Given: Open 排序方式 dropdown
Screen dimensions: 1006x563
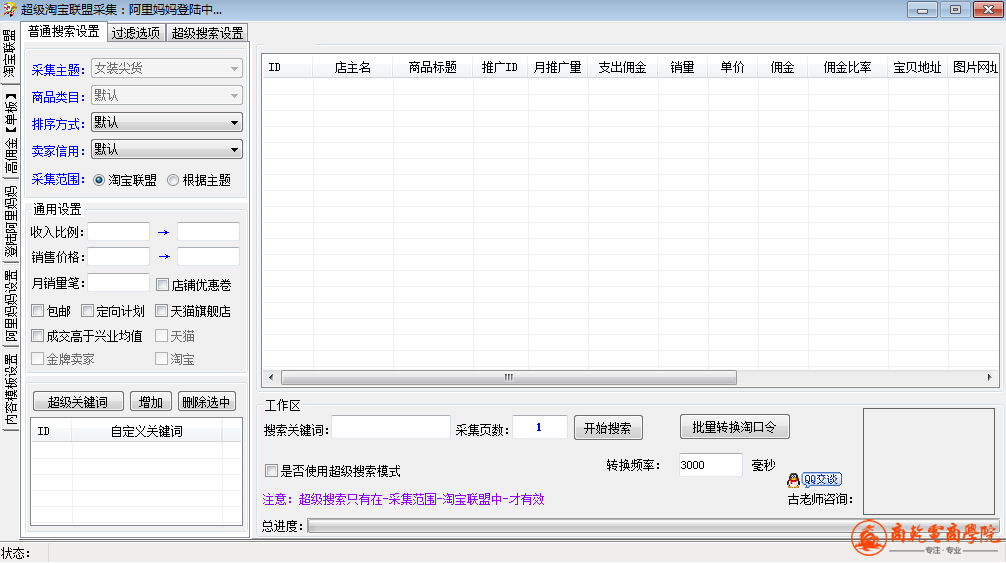Looking at the screenshot, I should pyautogui.click(x=167, y=122).
